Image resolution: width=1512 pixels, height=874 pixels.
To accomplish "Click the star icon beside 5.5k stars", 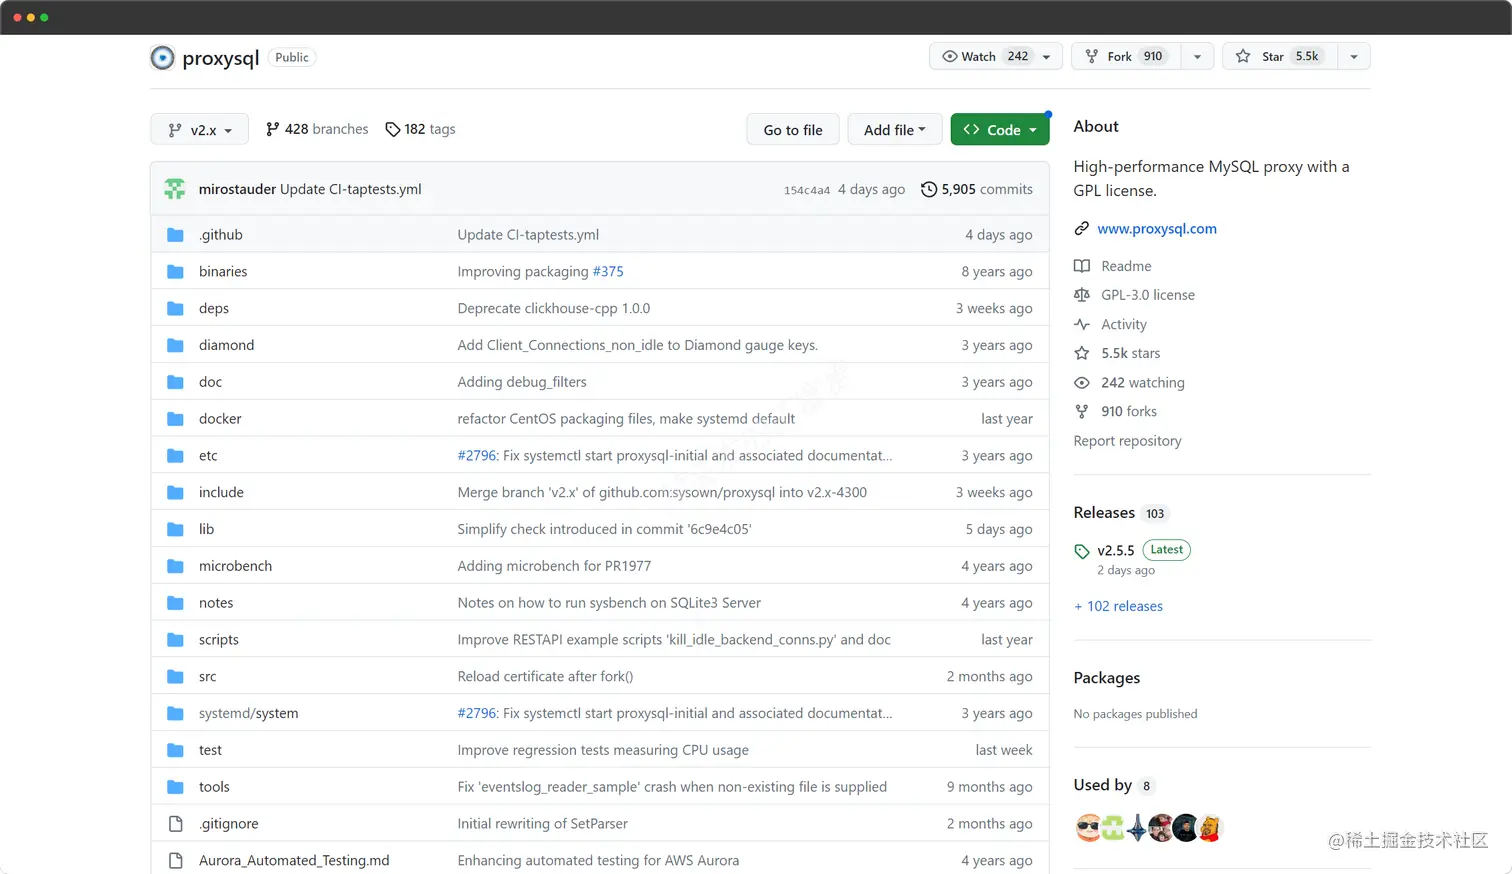I will pyautogui.click(x=1081, y=353).
